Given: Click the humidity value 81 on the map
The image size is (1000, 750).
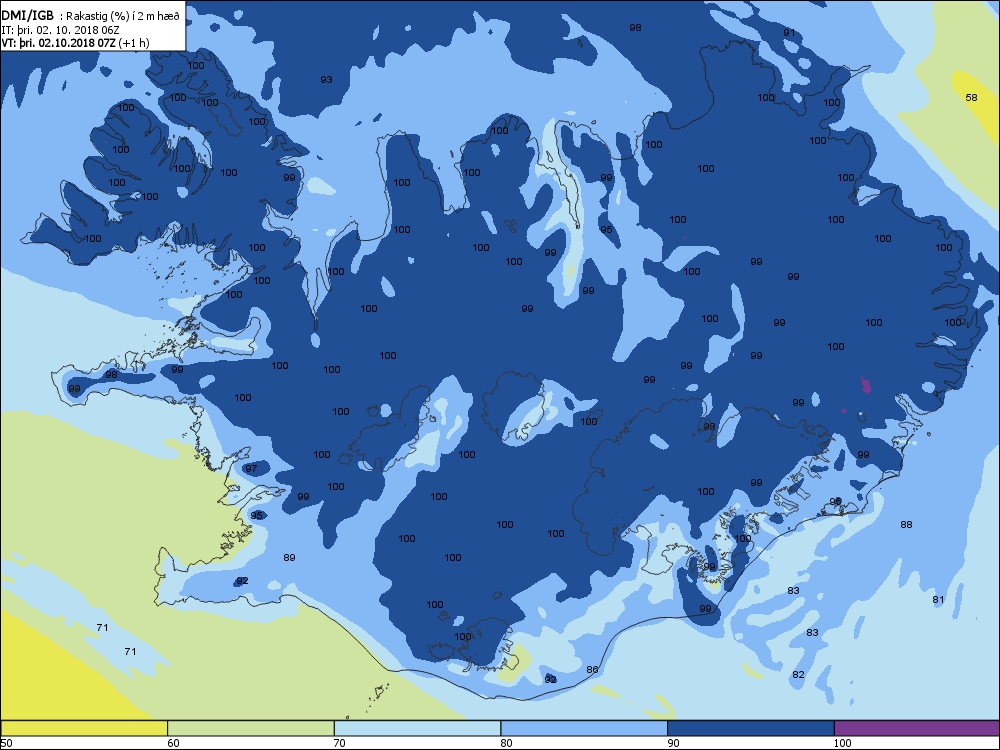Looking at the screenshot, I should (938, 600).
